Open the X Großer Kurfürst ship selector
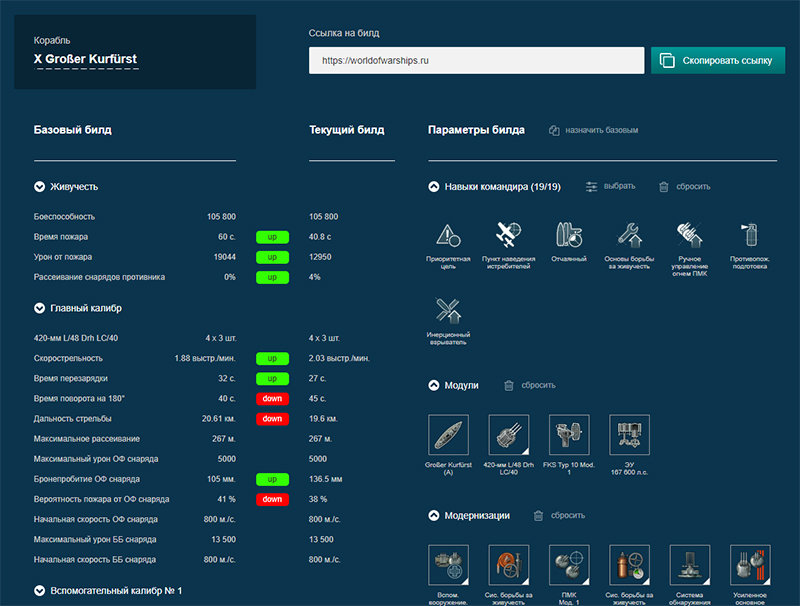The image size is (800, 606). [86, 59]
